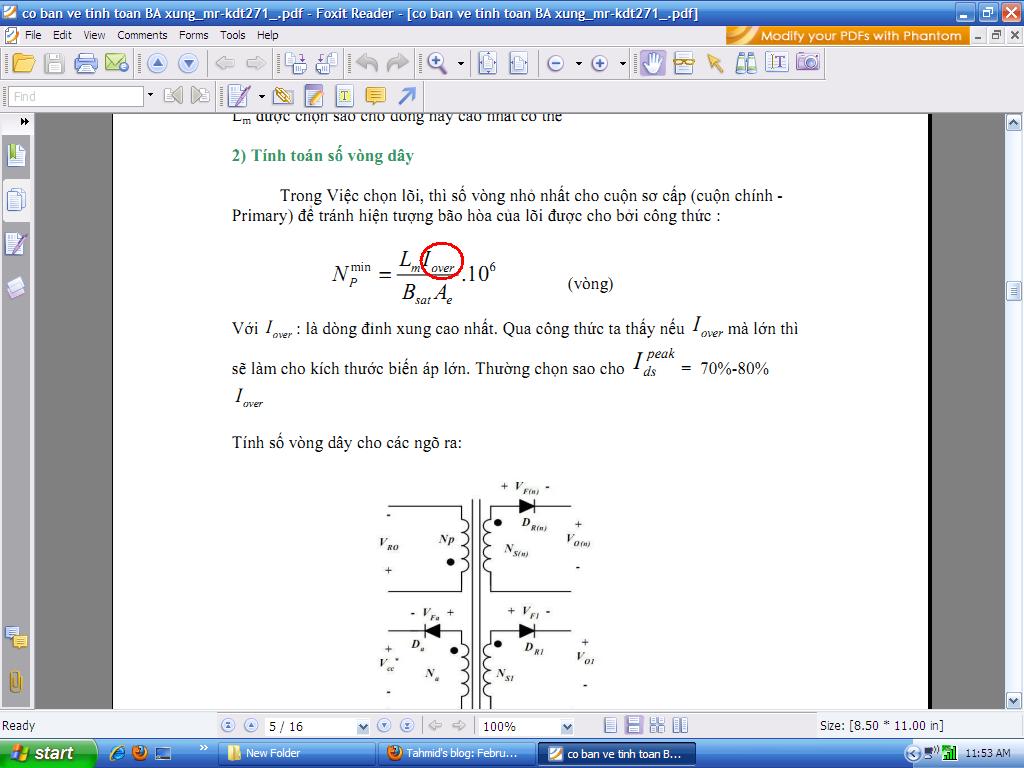
Task: Expand the Find box options dropdown
Action: click(x=150, y=96)
